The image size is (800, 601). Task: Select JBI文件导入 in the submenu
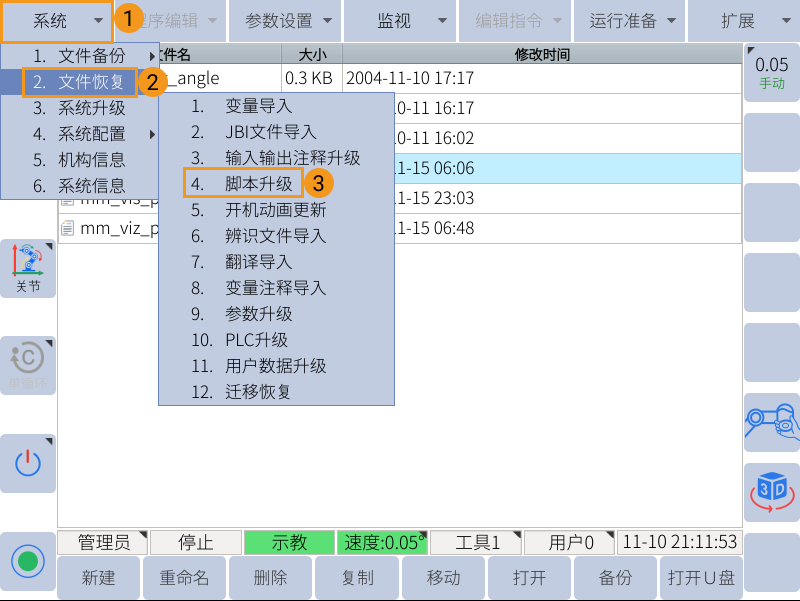click(x=276, y=132)
